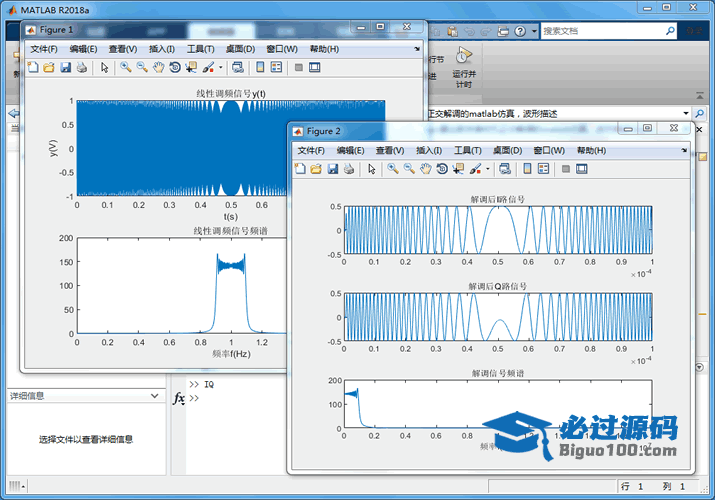
Task: Open 帮助(H) menu in Figure 2
Action: pos(591,150)
